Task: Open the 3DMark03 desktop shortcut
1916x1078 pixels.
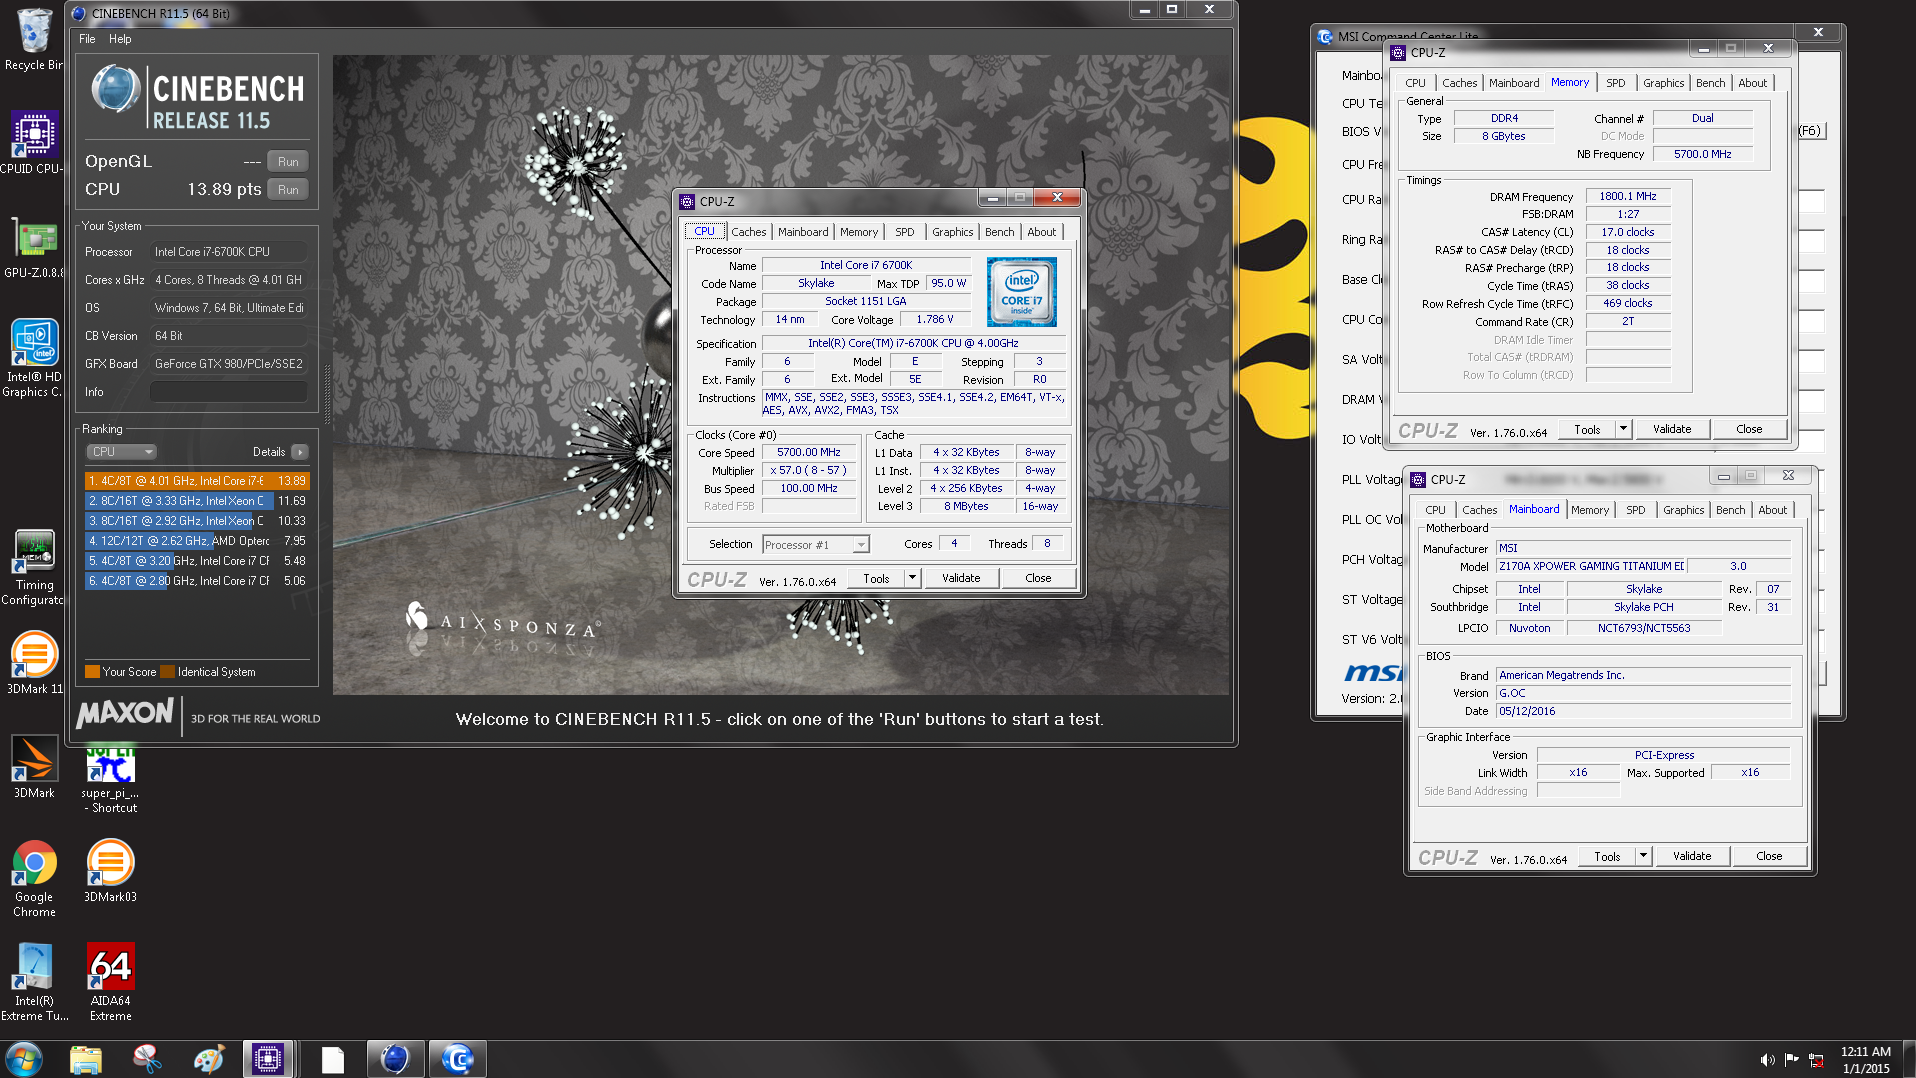Action: tap(110, 871)
